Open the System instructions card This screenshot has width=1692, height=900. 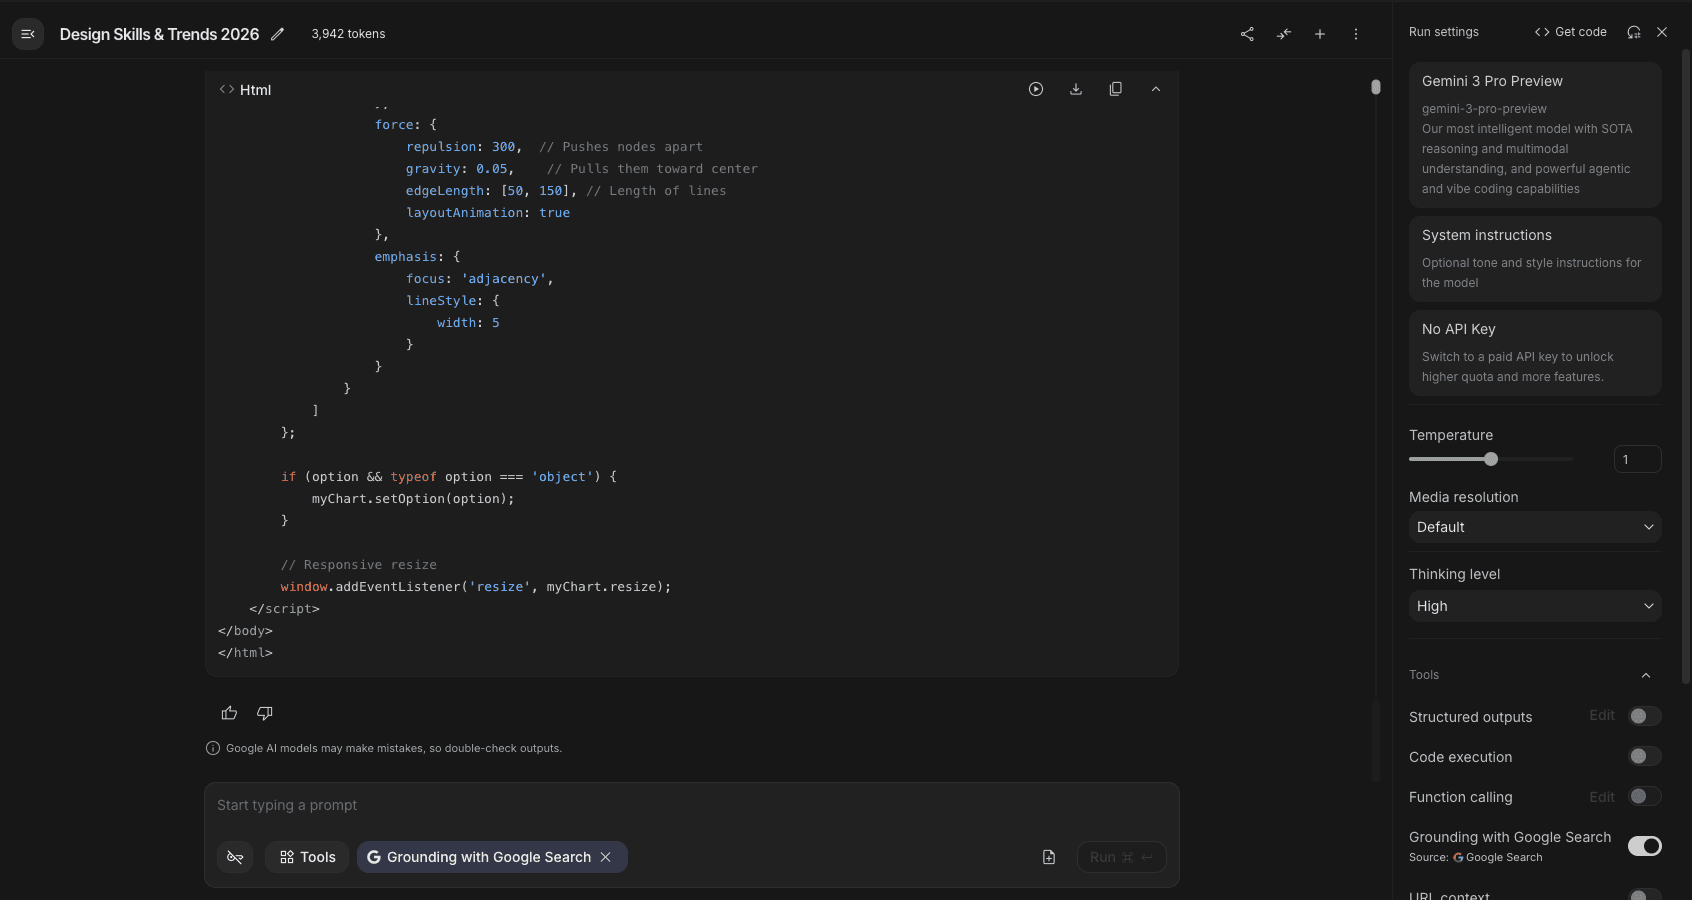1535,259
